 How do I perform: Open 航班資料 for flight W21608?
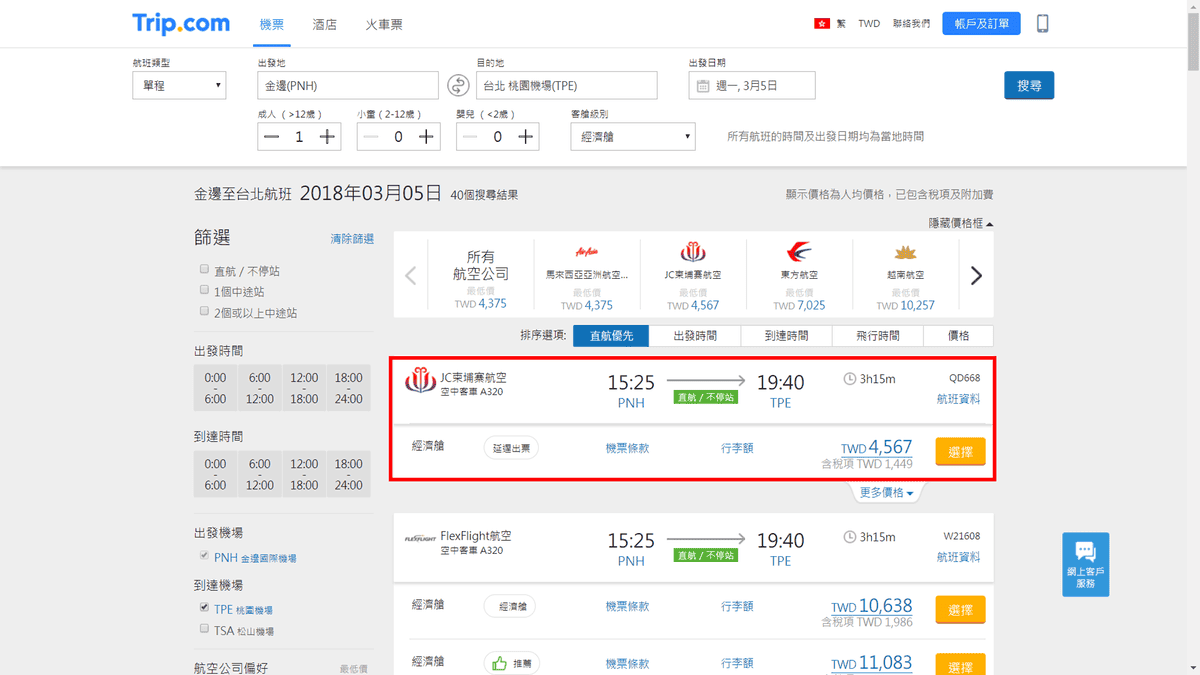[958, 557]
